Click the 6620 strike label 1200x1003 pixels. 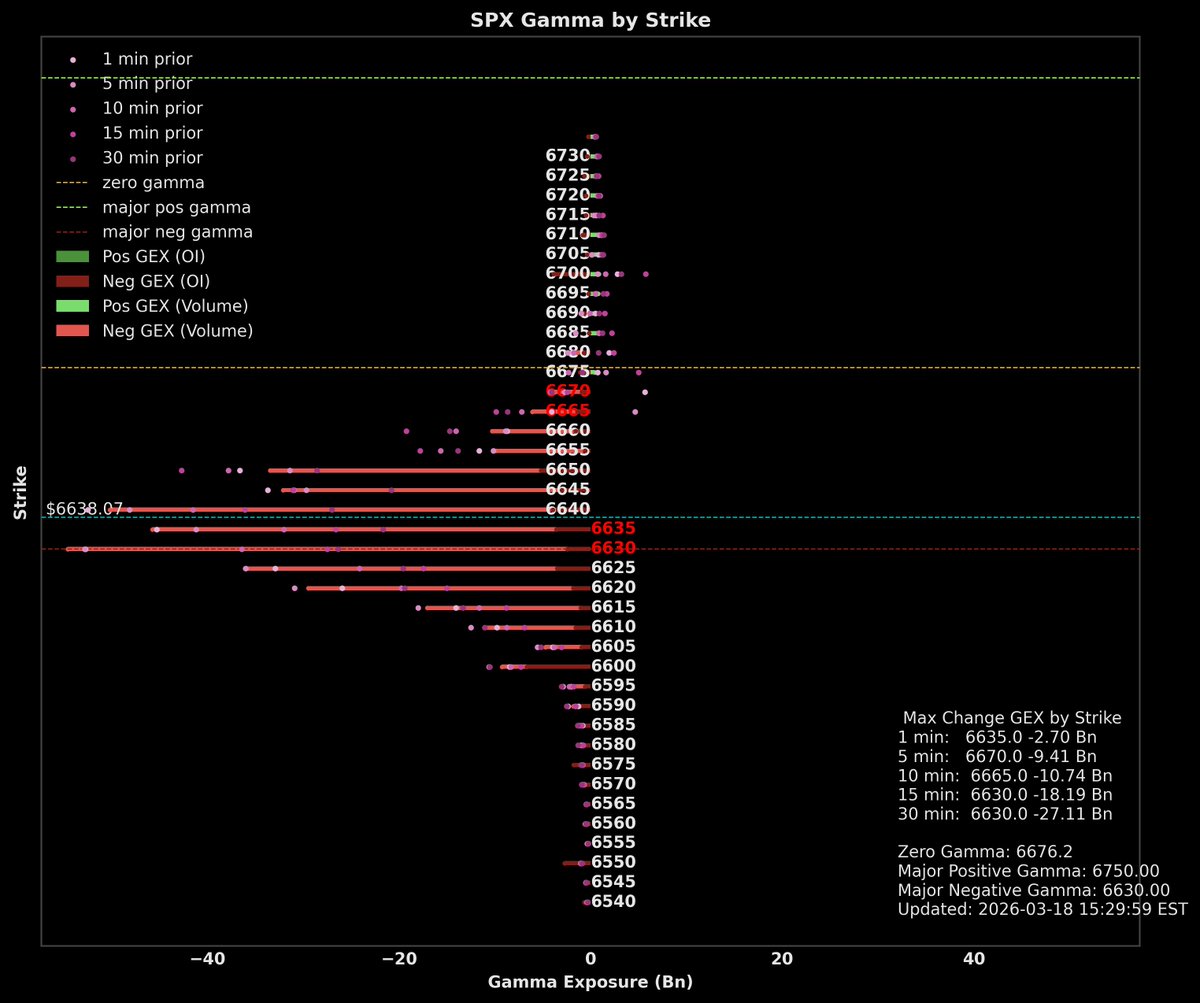[x=613, y=587]
